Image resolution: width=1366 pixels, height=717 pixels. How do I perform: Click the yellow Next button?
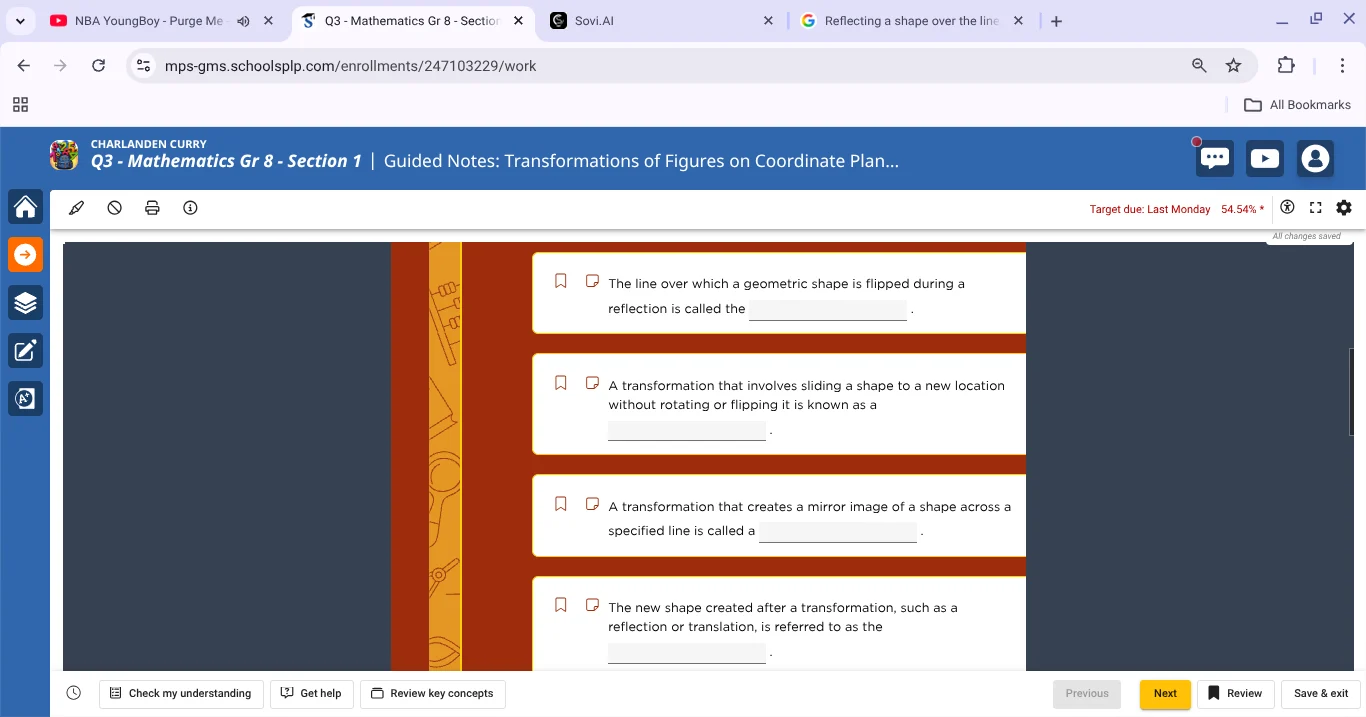coord(1165,693)
